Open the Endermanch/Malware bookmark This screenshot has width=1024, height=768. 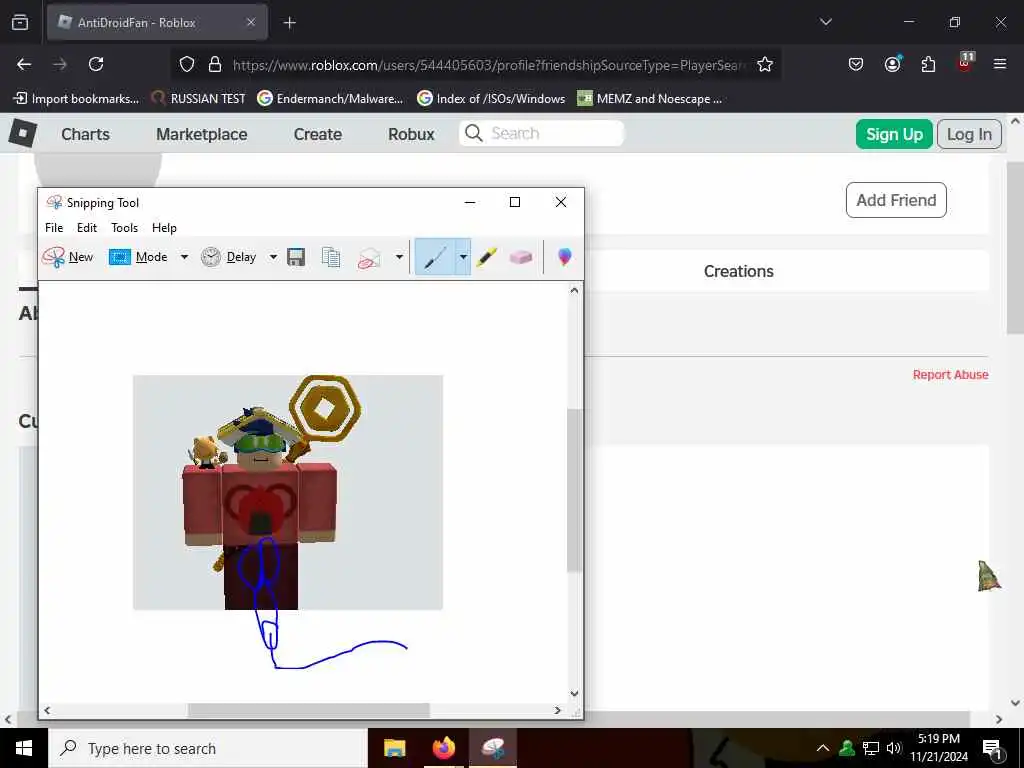tap(330, 99)
